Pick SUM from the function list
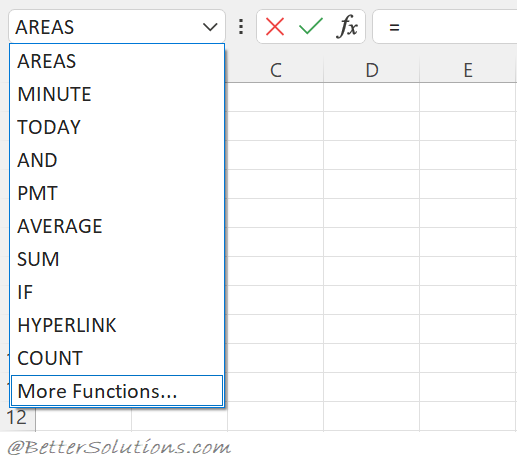517x465 pixels. coord(117,259)
